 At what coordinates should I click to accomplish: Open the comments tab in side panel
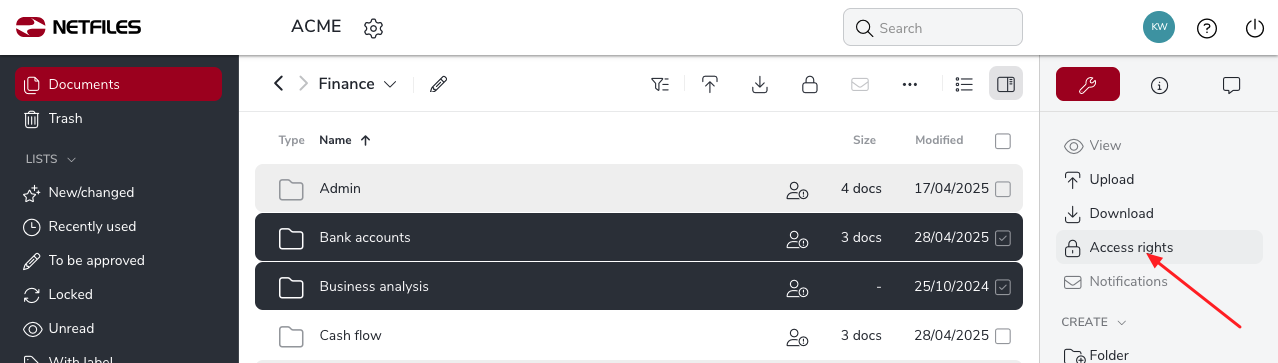(x=1232, y=85)
